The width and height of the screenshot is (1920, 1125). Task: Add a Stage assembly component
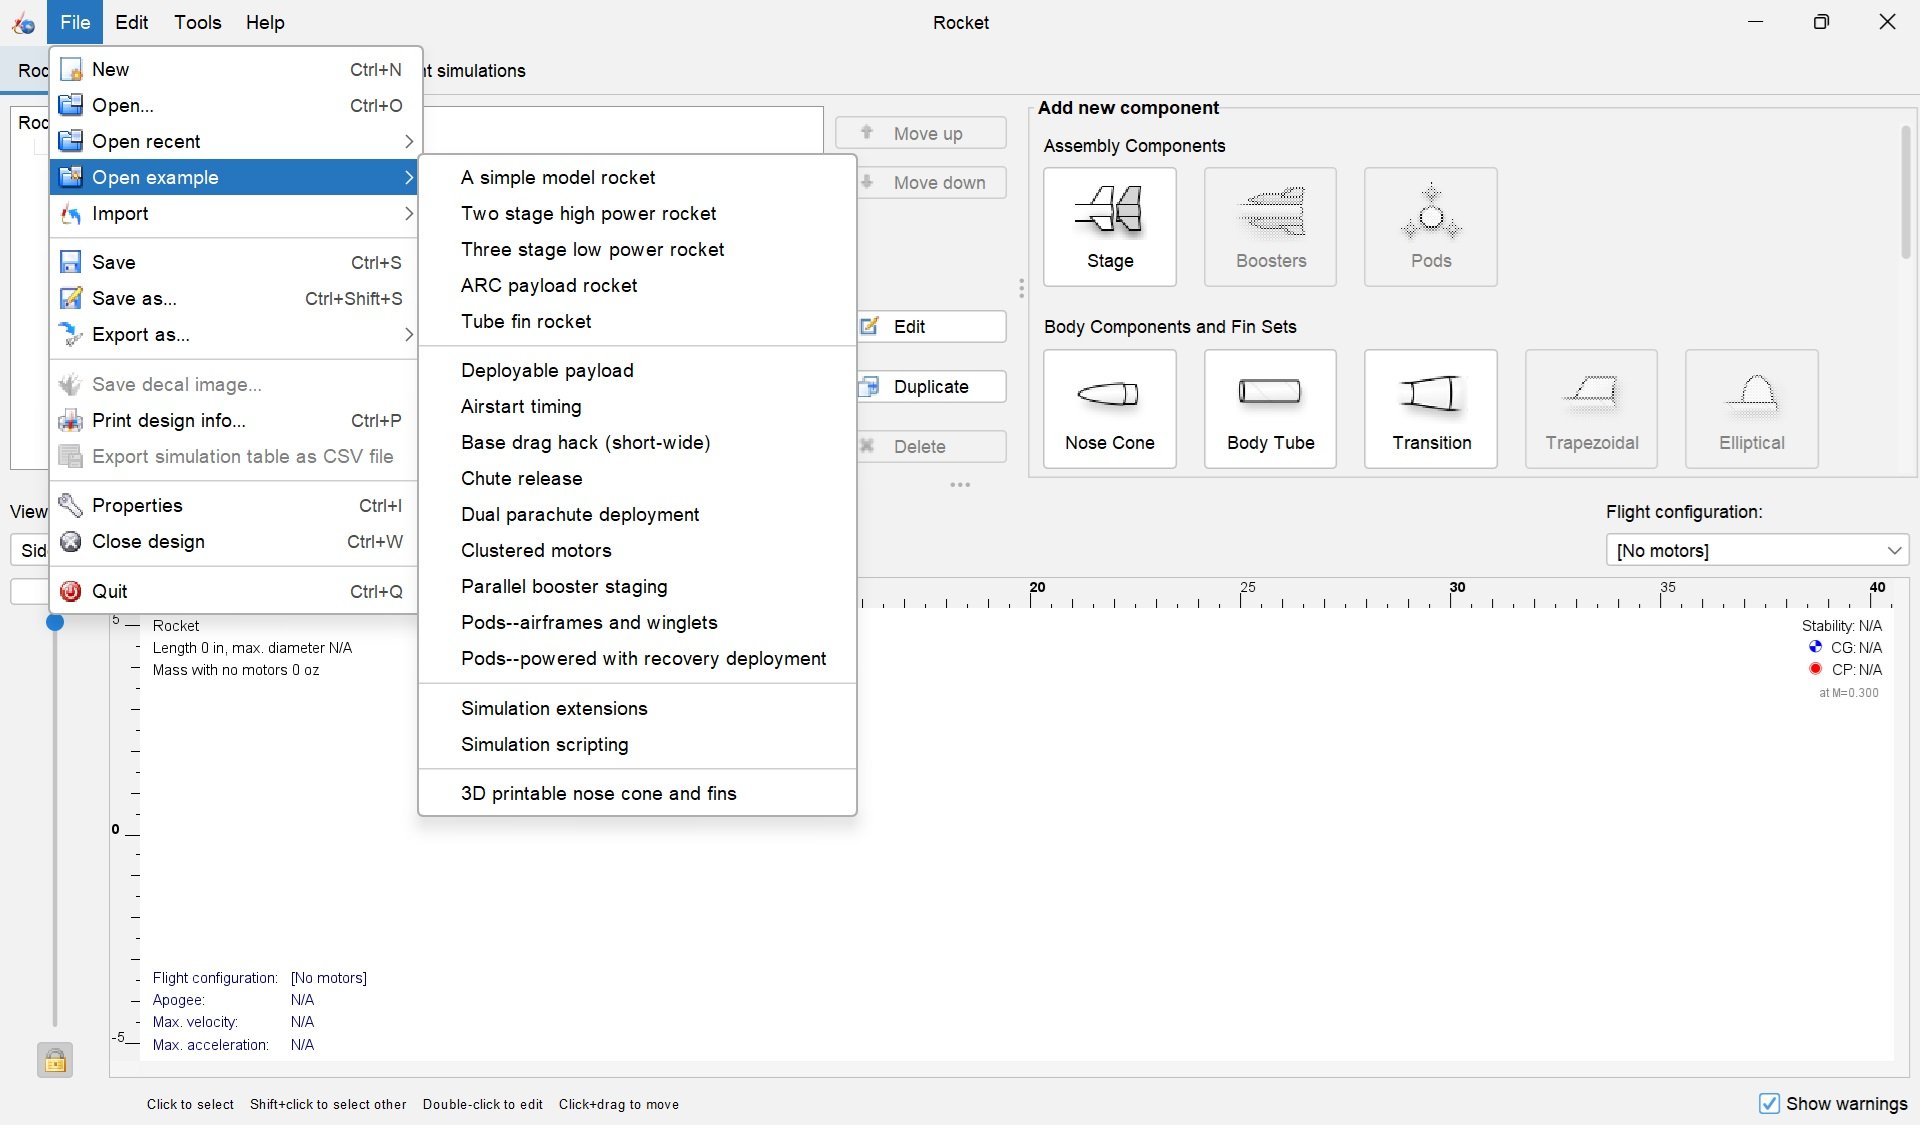coord(1110,227)
